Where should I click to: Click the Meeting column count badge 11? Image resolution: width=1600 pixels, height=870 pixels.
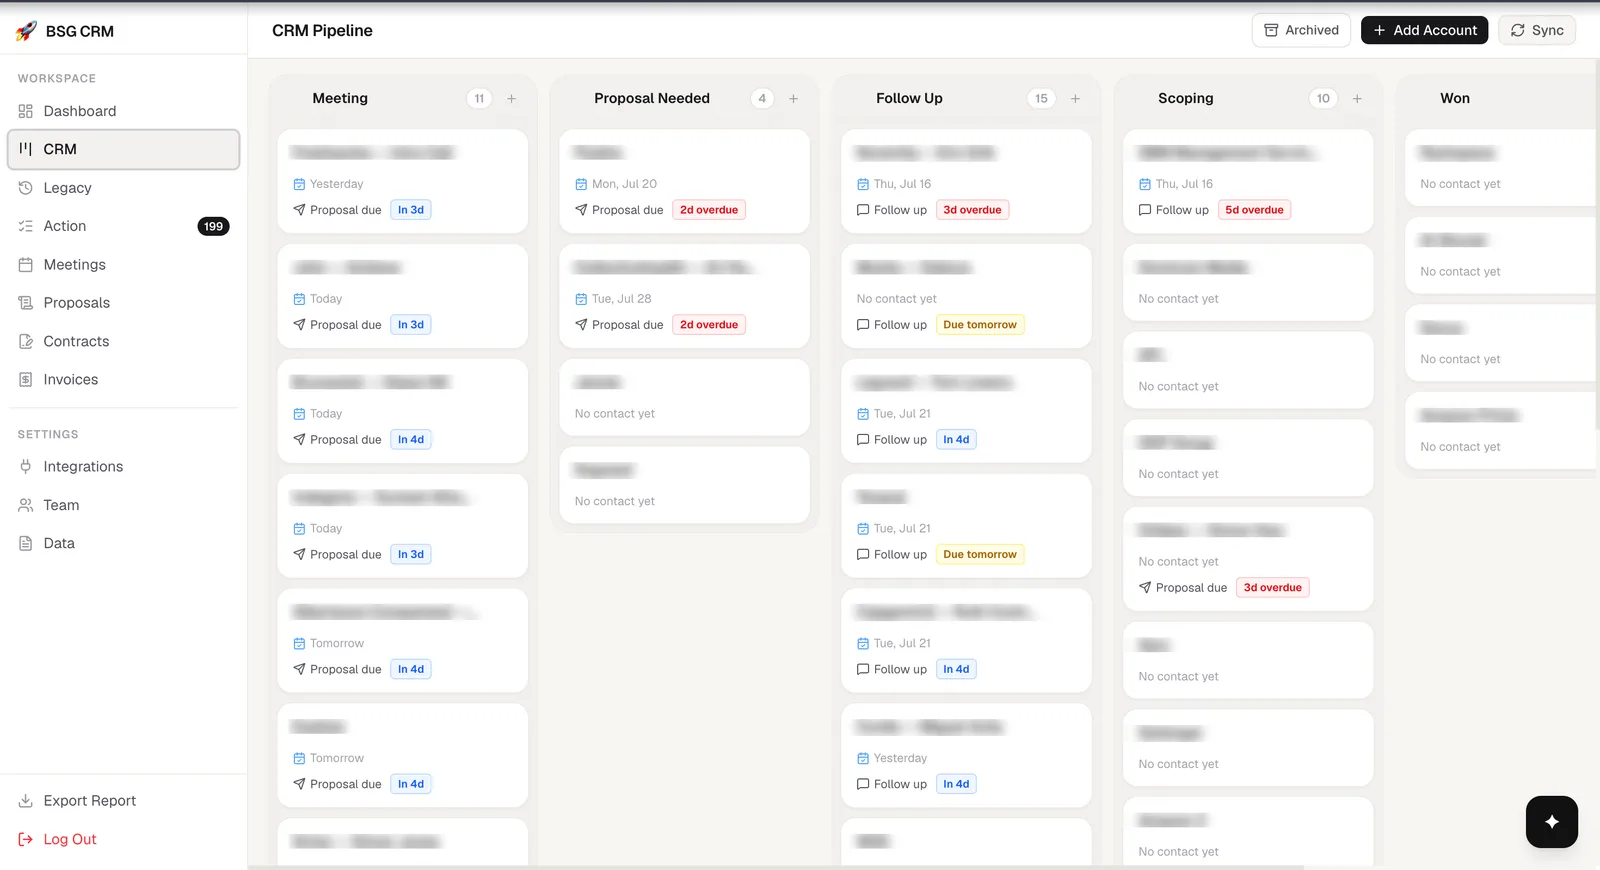click(479, 99)
